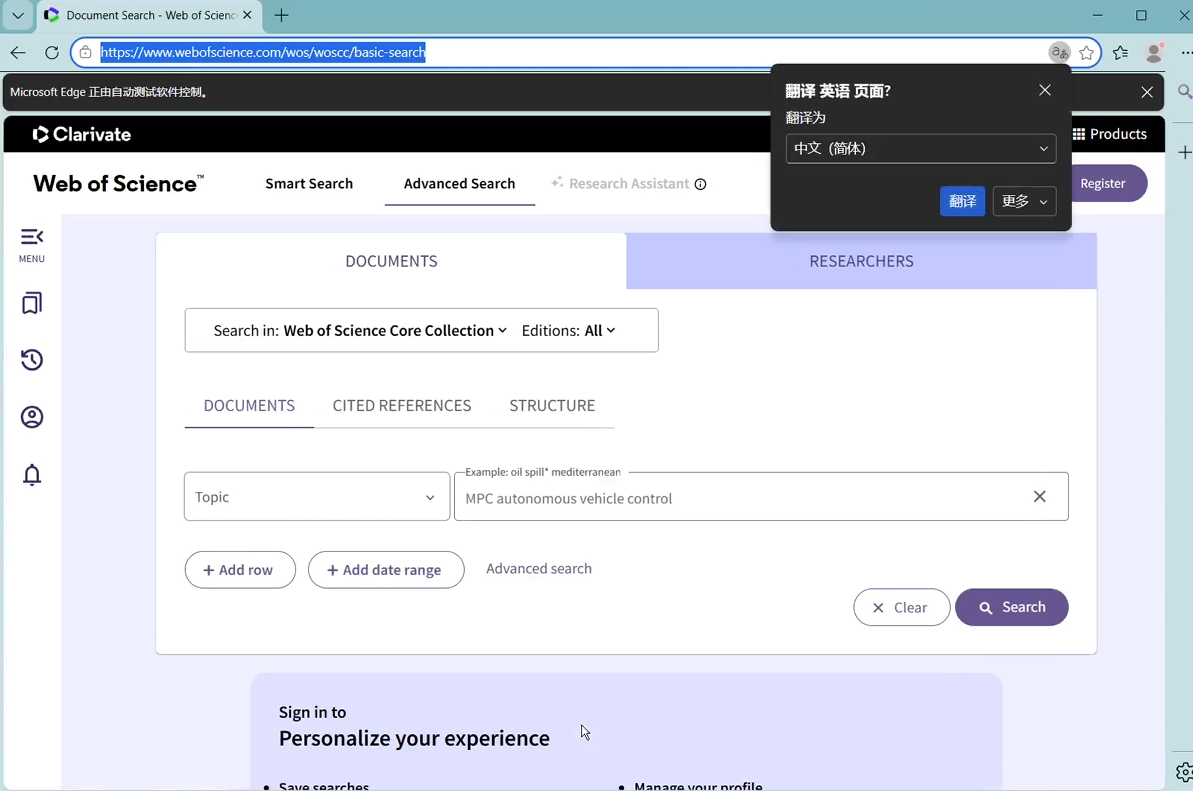Open the Products grid menu
The image size is (1193, 791).
[1109, 134]
